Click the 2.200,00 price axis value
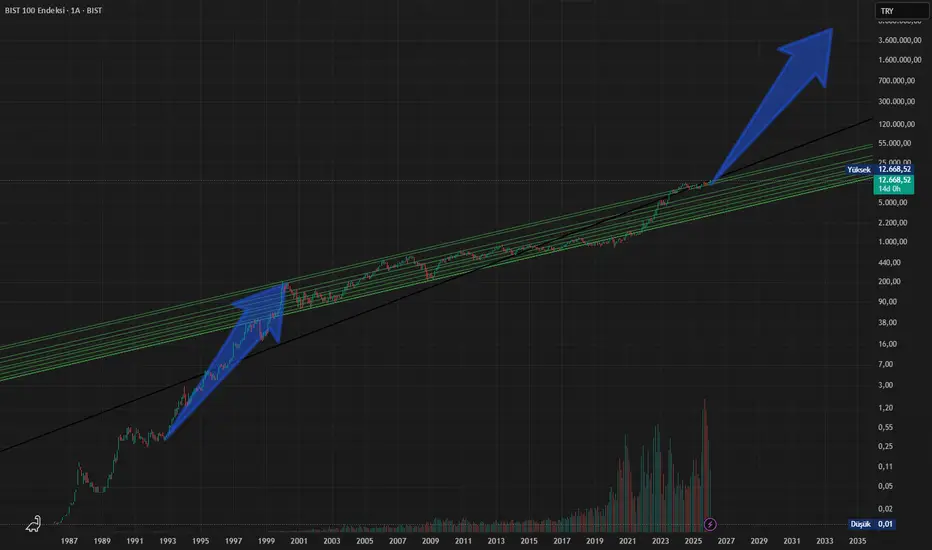 [x=893, y=223]
